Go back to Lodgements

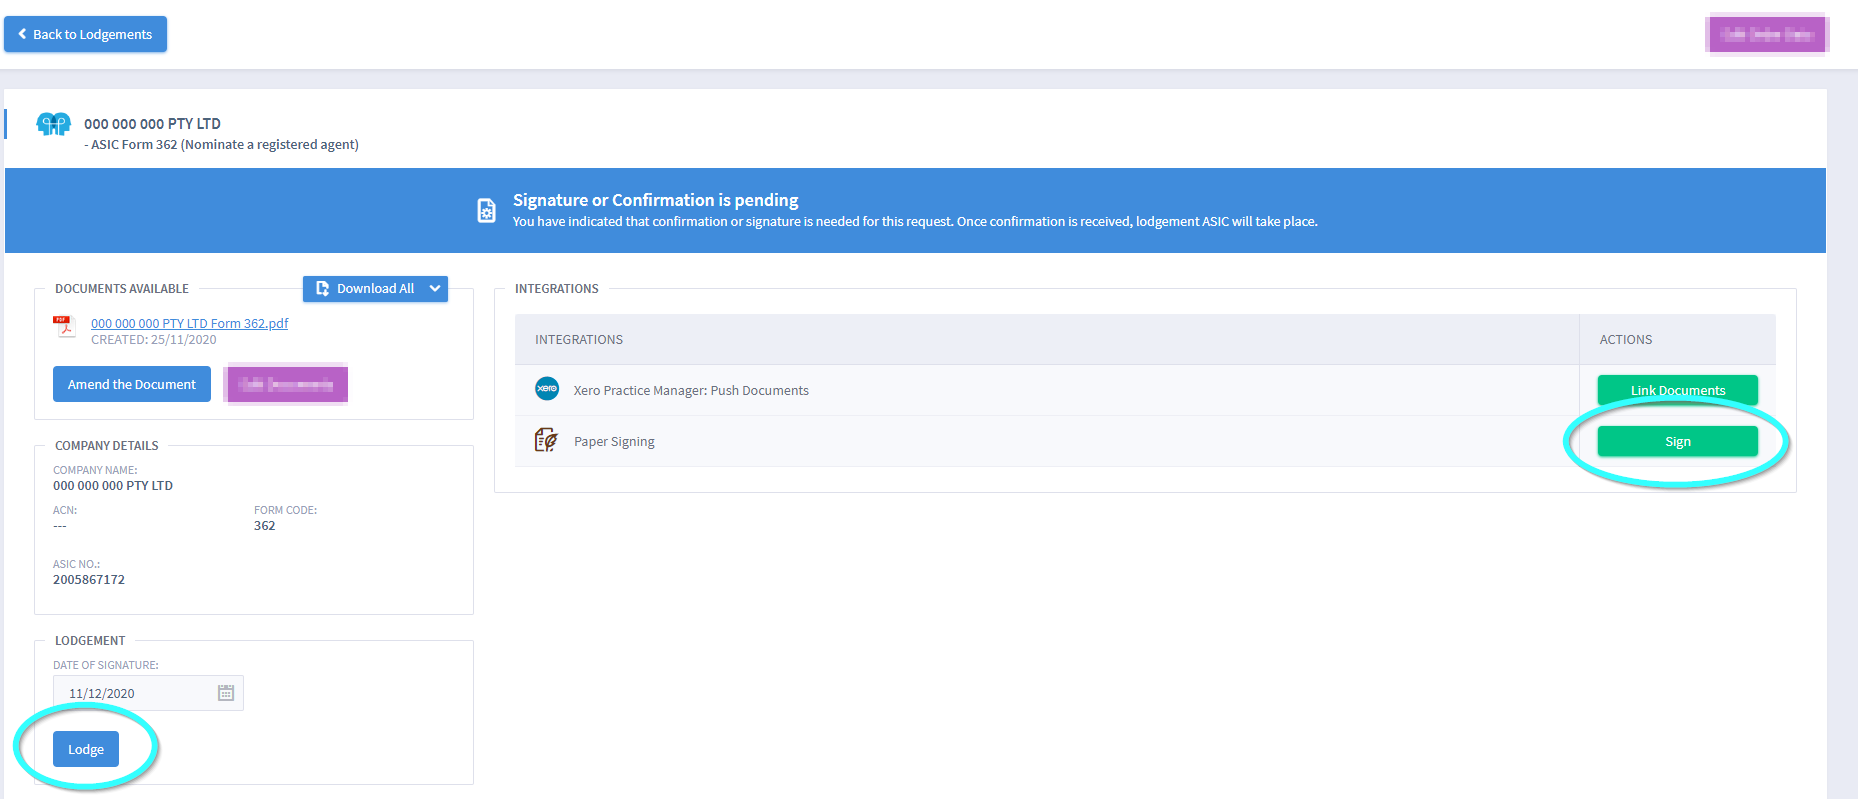click(85, 34)
